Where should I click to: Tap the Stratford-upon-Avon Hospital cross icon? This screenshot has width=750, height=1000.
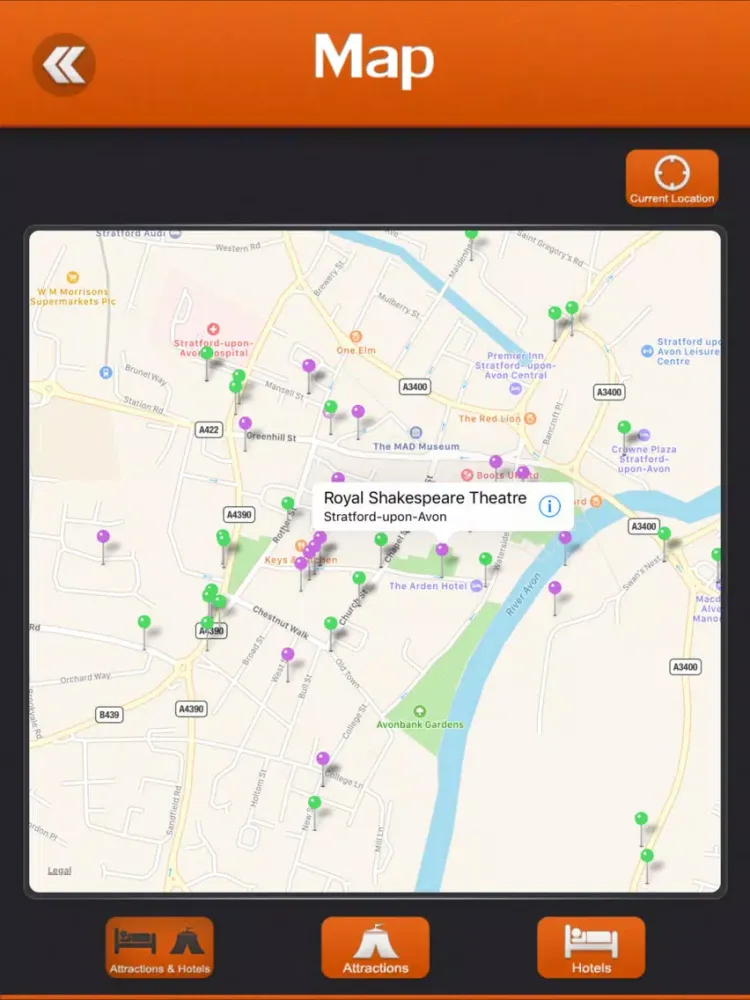pos(213,329)
